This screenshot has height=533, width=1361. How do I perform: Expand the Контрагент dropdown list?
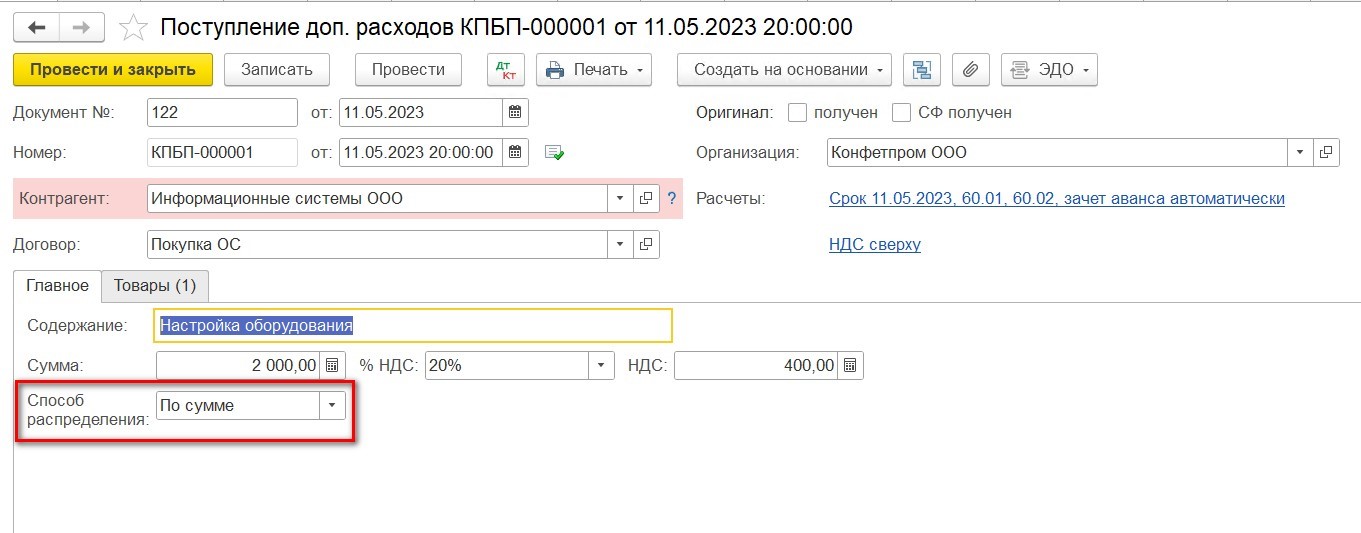point(620,198)
